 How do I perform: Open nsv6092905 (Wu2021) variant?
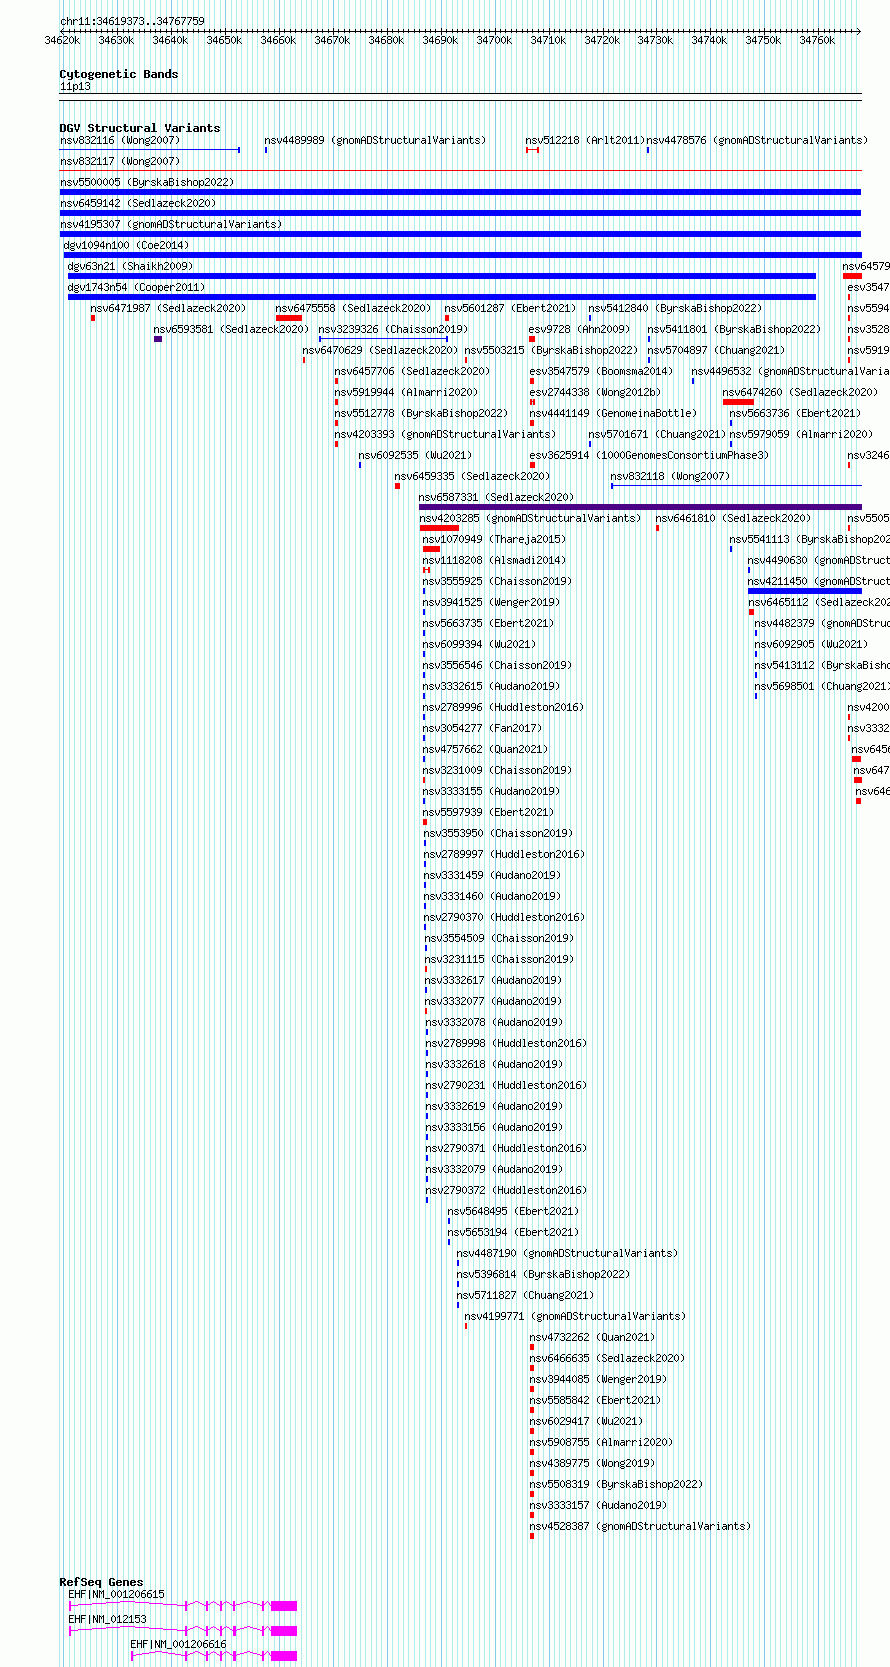(x=812, y=644)
